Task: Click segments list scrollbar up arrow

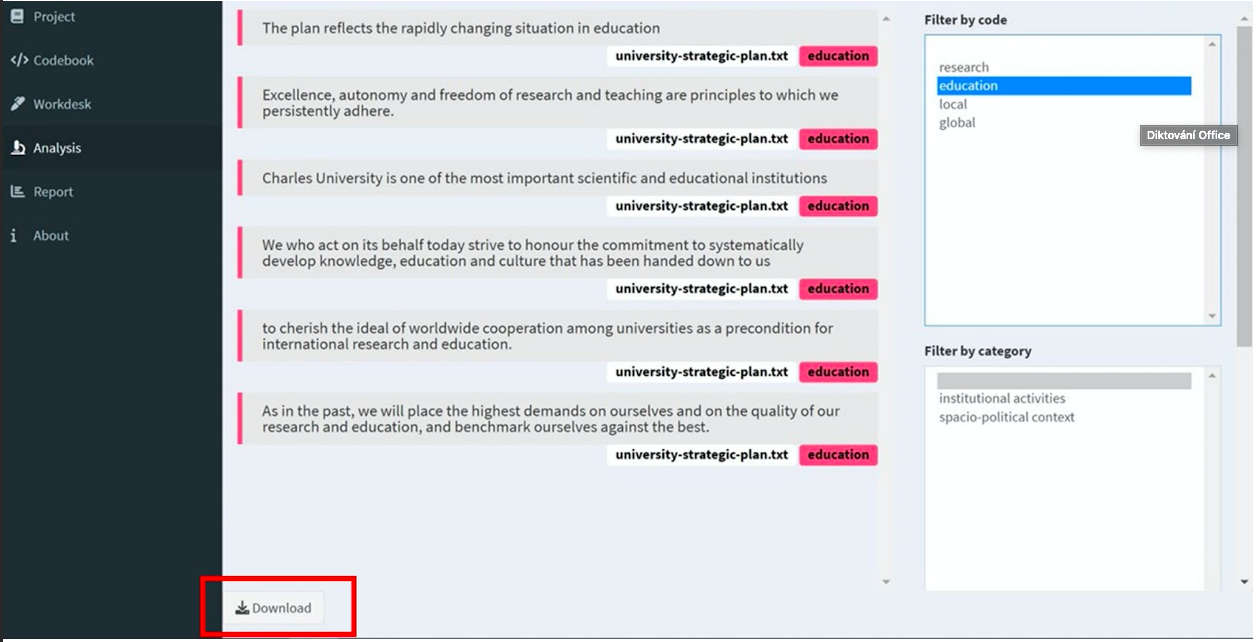Action: coord(886,19)
